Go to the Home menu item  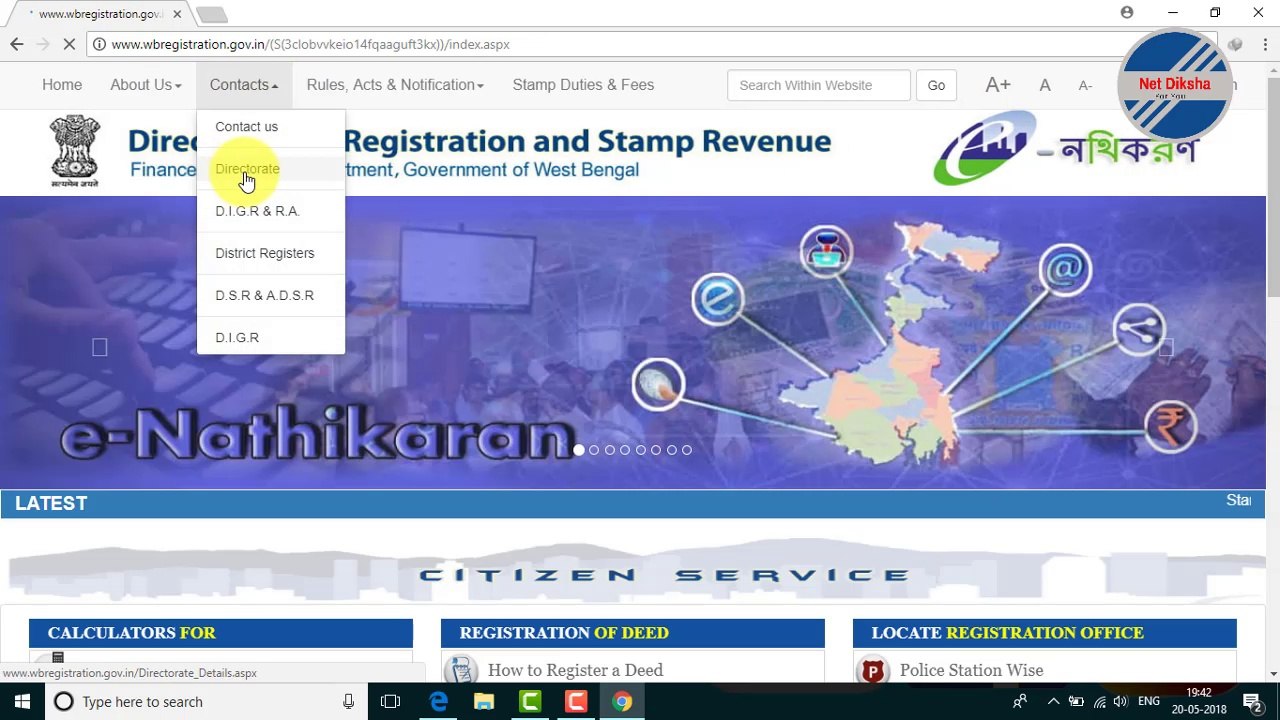[x=62, y=85]
